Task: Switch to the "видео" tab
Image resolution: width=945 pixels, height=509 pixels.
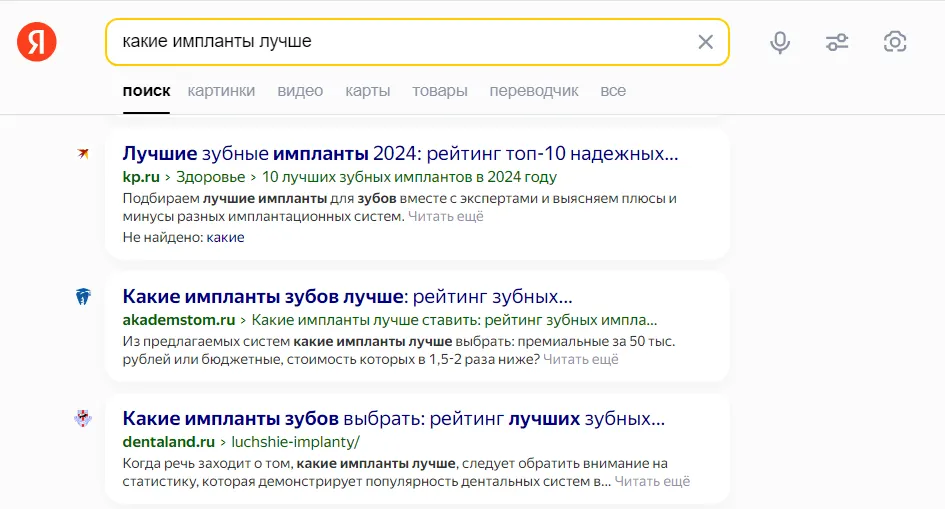Action: (x=300, y=91)
